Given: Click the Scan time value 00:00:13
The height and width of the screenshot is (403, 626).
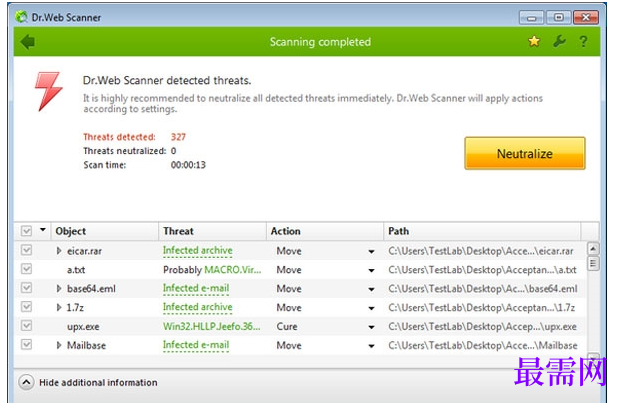Looking at the screenshot, I should click(188, 165).
